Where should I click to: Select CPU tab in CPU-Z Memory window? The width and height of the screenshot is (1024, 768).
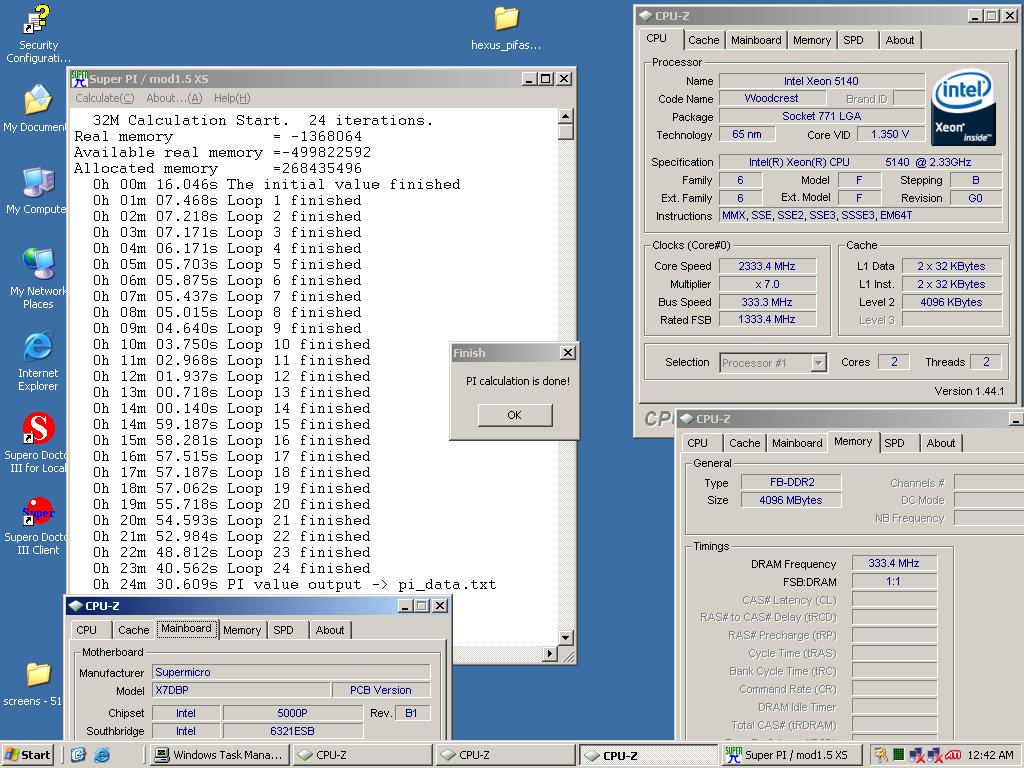tap(697, 443)
